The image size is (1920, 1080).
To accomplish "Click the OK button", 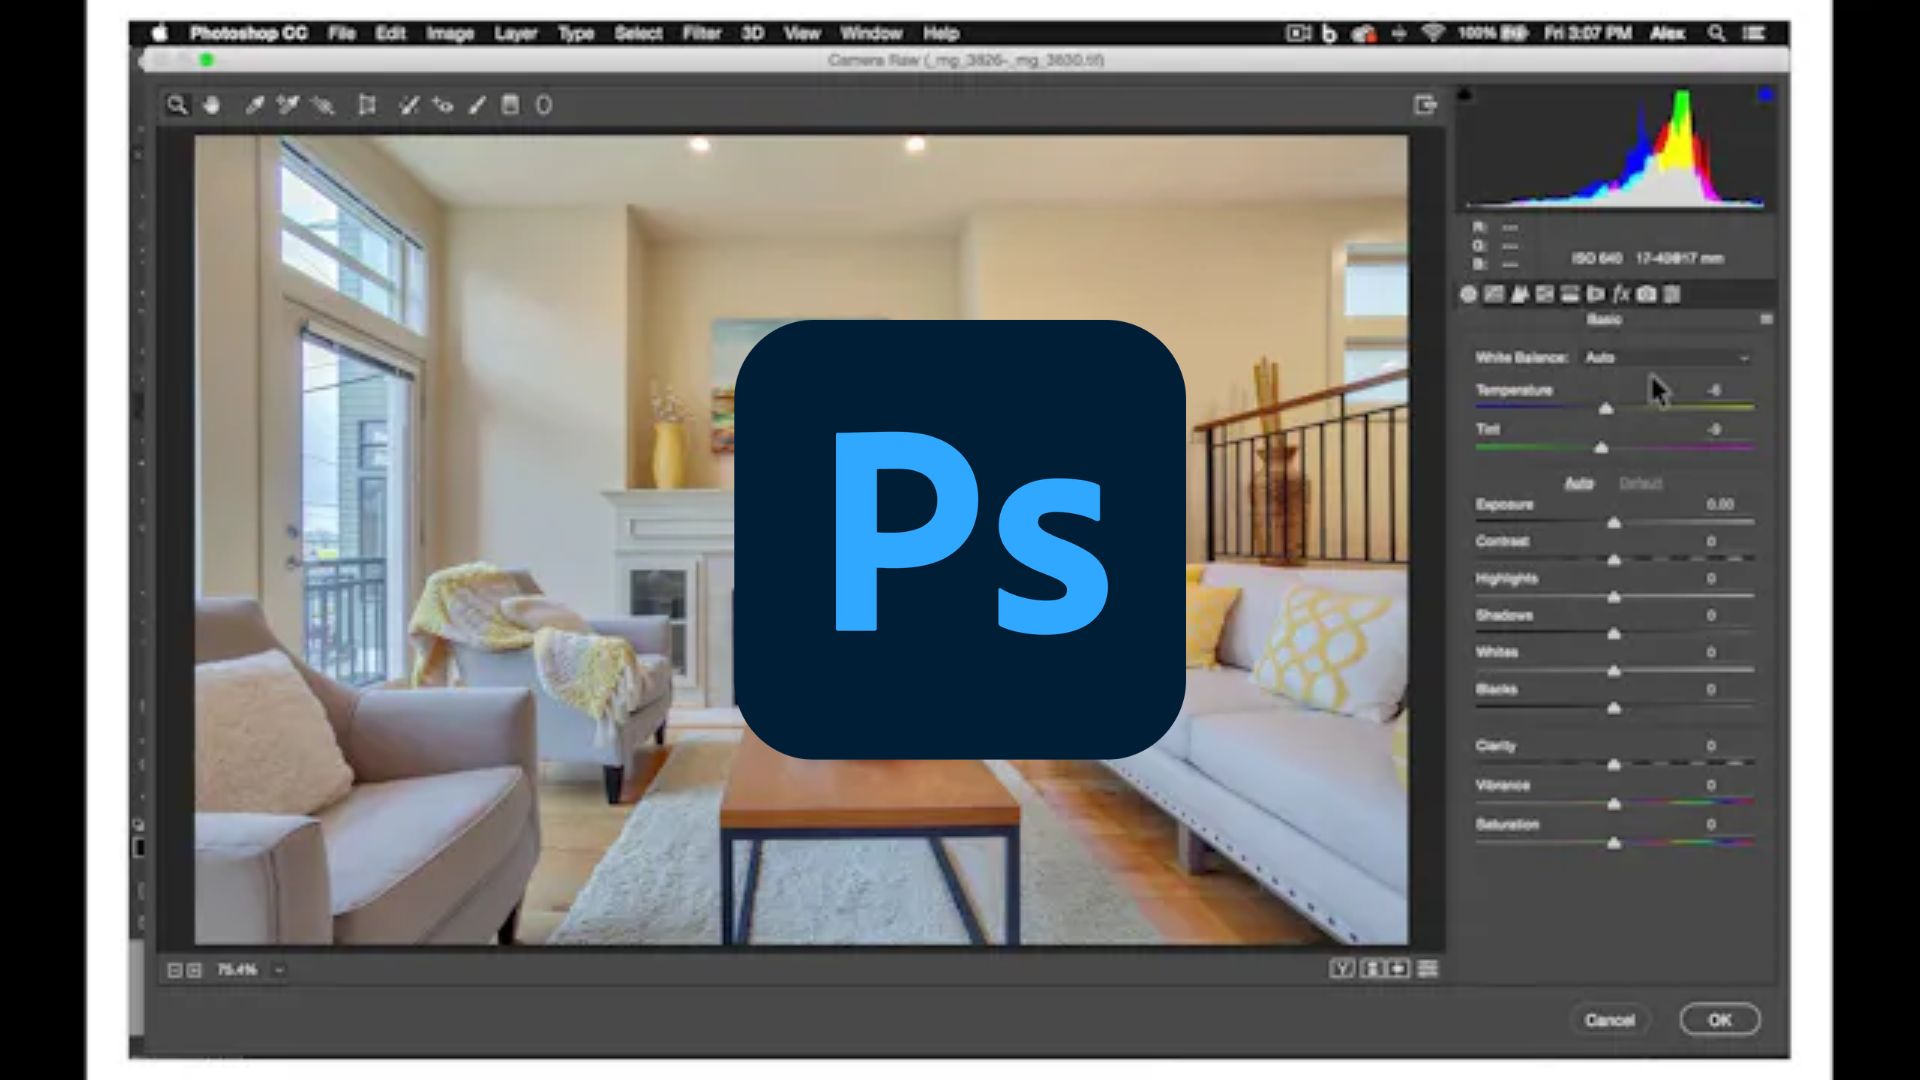I will [x=1718, y=1019].
